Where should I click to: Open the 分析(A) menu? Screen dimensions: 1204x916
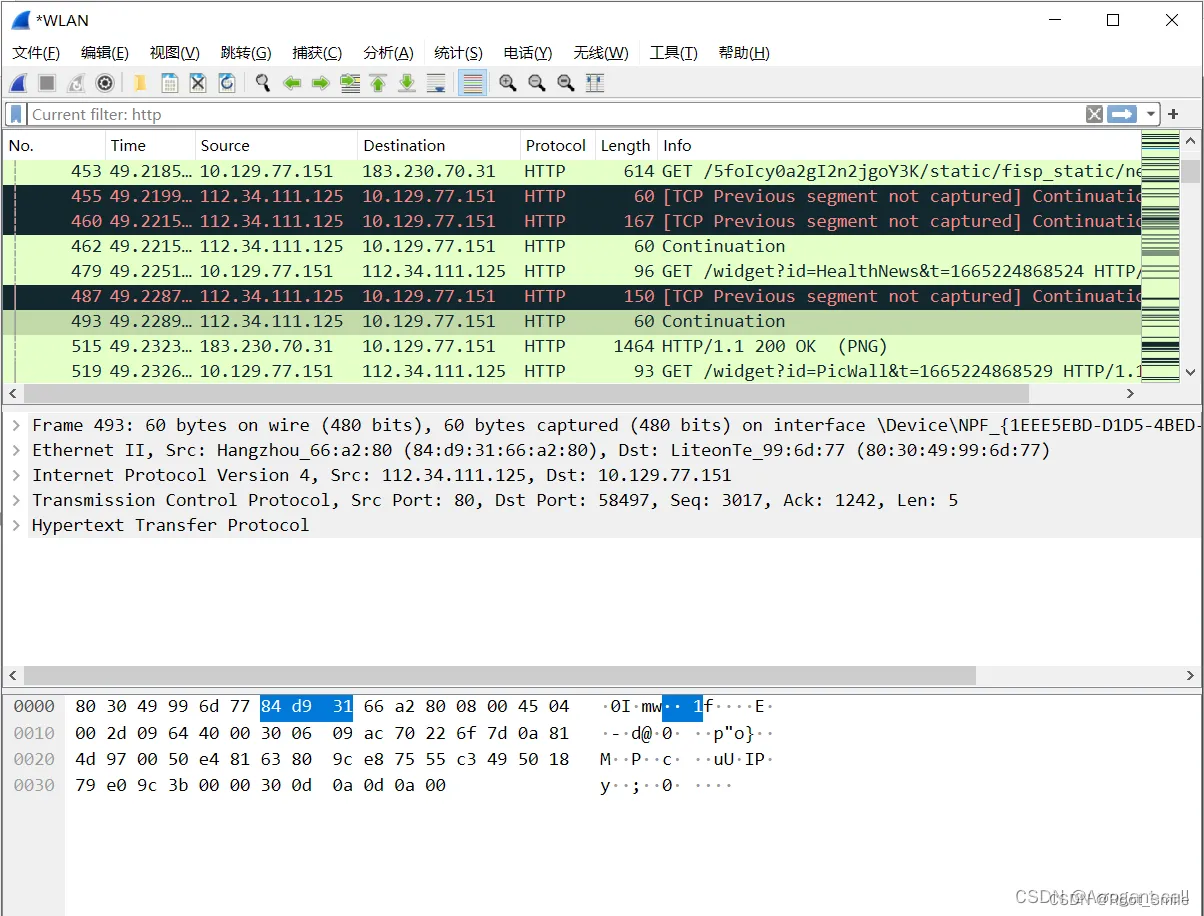[x=388, y=53]
